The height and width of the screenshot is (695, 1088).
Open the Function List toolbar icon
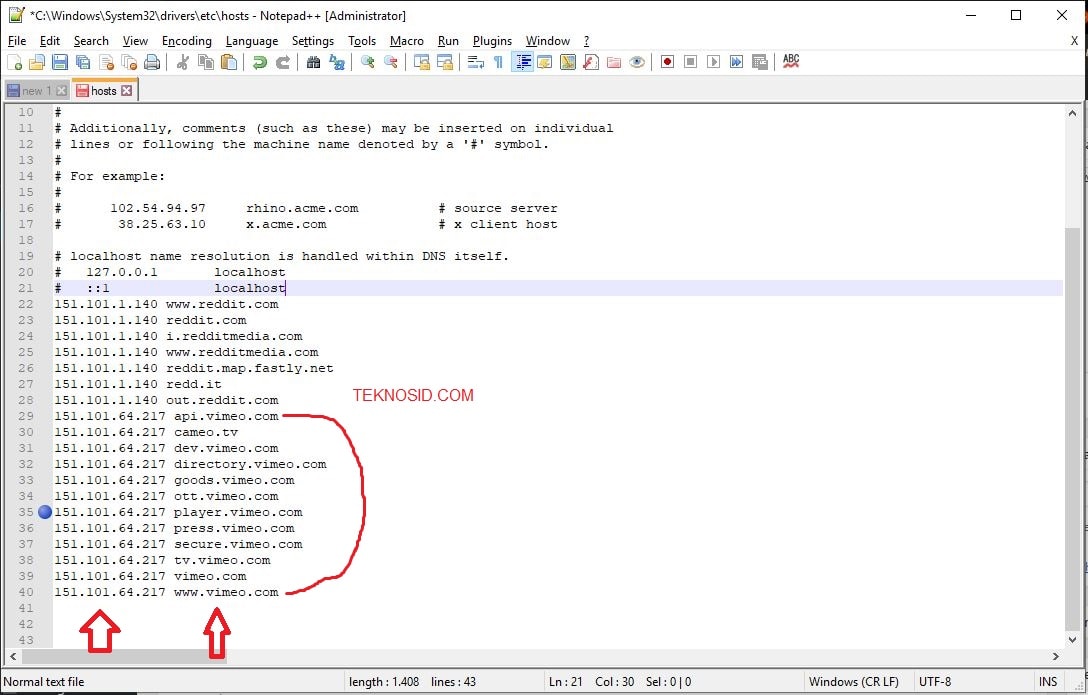click(x=590, y=62)
